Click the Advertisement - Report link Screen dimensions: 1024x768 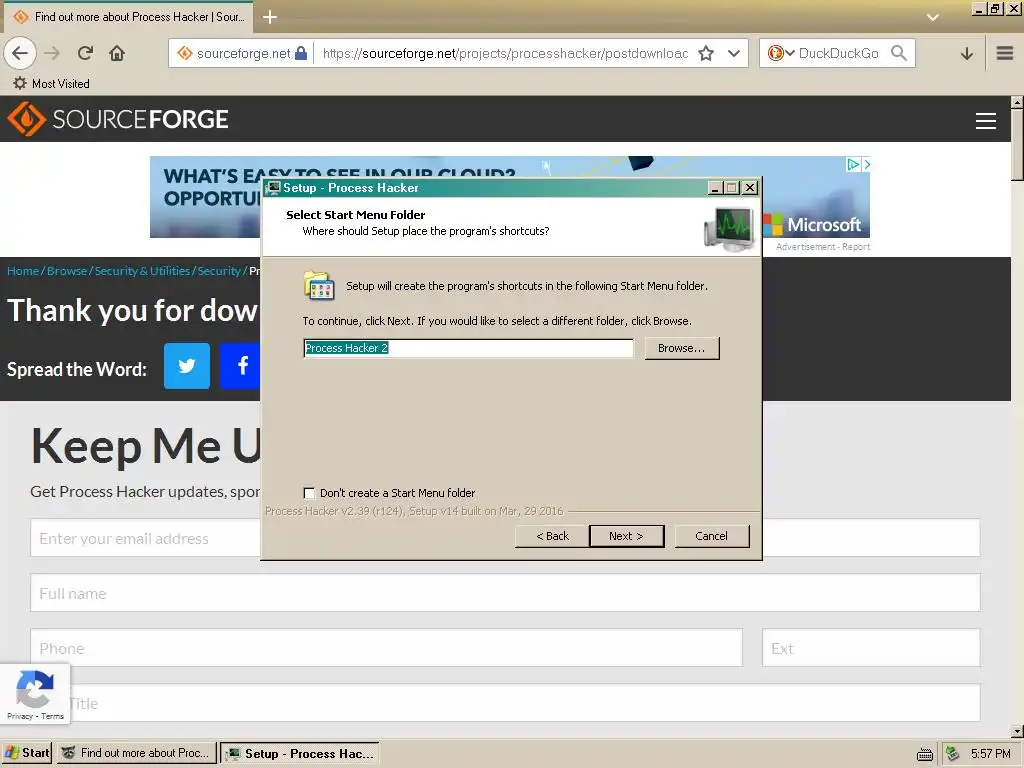coord(823,247)
